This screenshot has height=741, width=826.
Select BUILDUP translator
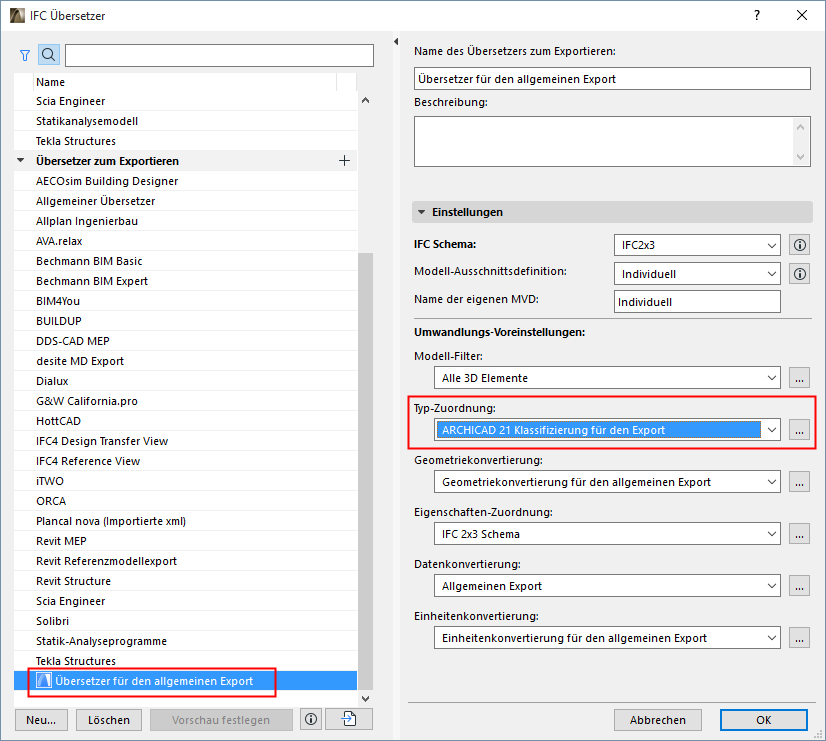185,321
